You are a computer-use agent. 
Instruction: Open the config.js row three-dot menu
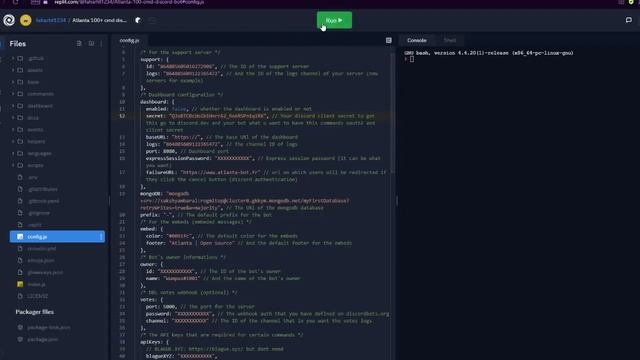pos(101,237)
